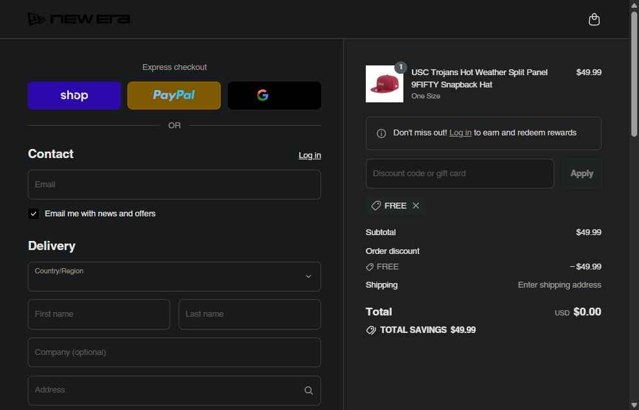Open the Country/Region dropdown
Screen dimensions: 639x410
click(174, 276)
